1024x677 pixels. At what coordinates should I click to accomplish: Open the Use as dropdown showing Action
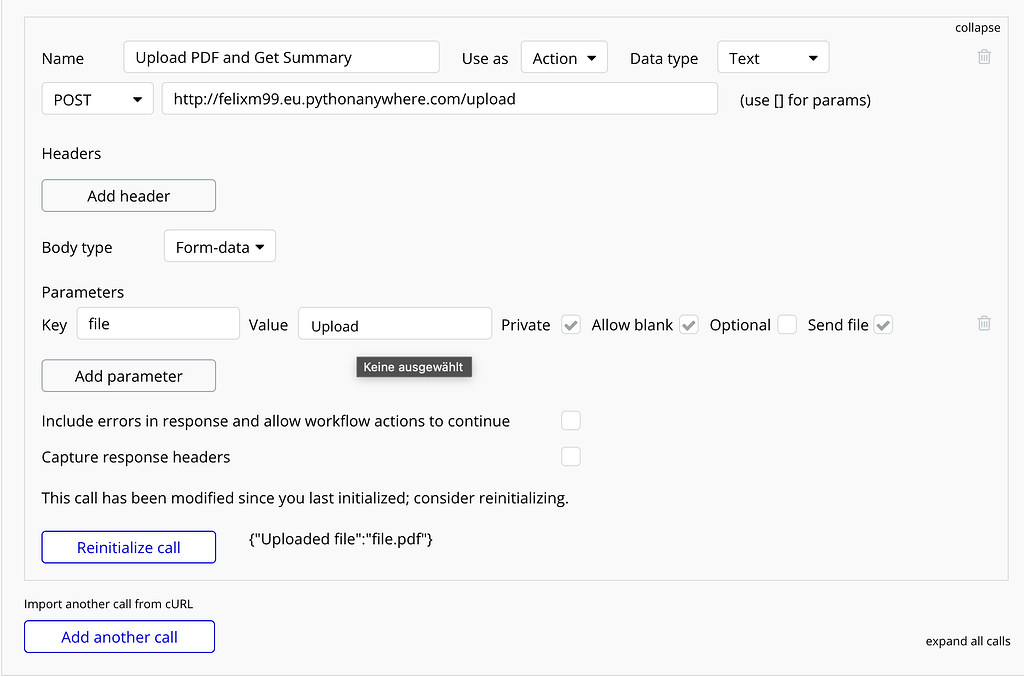coord(564,57)
